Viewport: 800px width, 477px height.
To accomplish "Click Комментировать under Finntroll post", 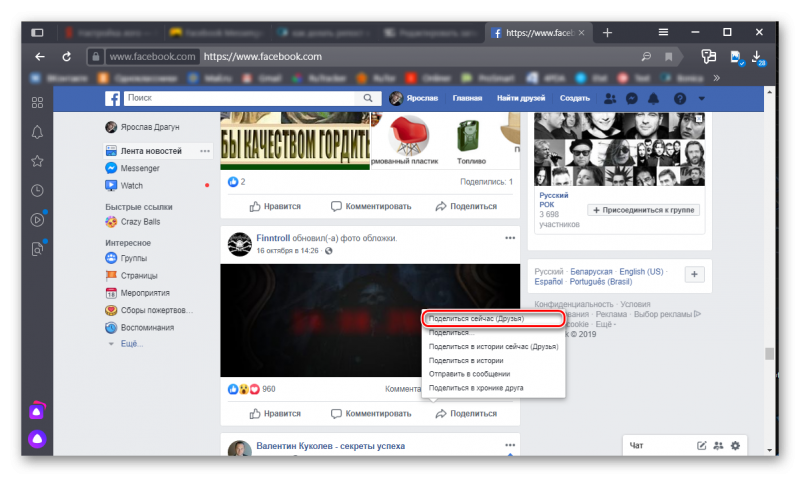I will click(x=371, y=414).
